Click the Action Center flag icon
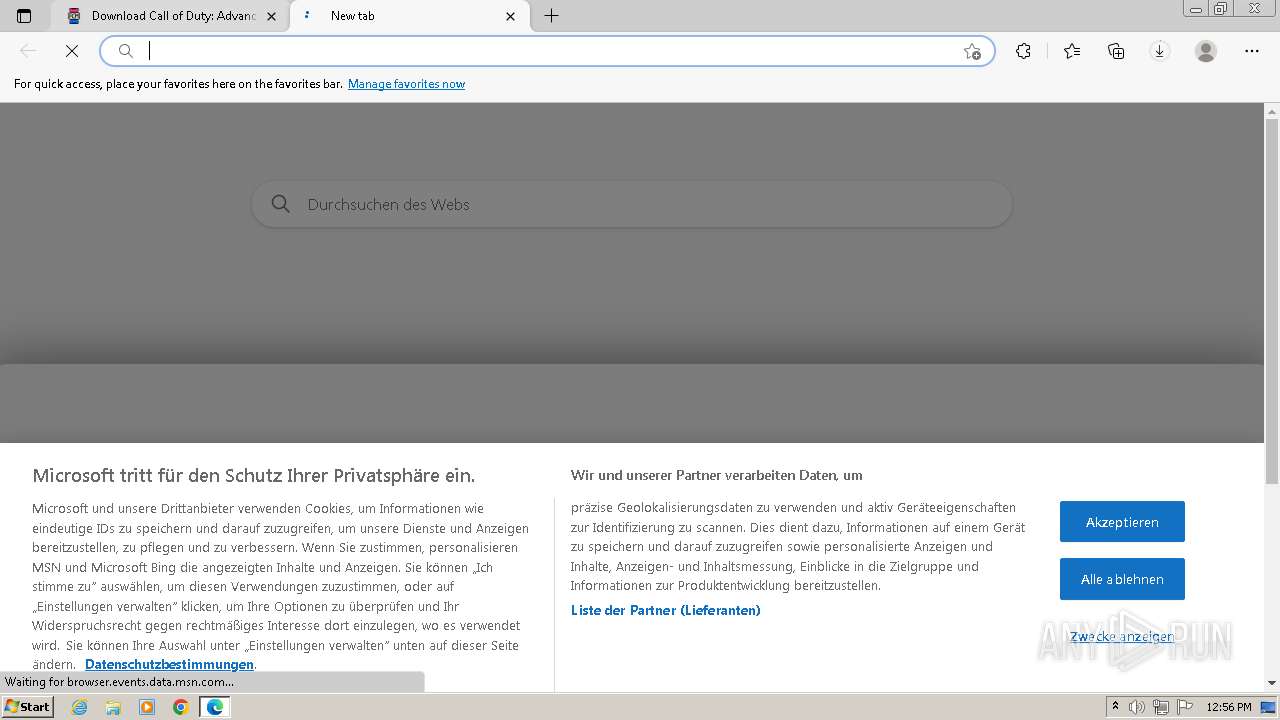This screenshot has height=720, width=1280. pyautogui.click(x=1184, y=707)
